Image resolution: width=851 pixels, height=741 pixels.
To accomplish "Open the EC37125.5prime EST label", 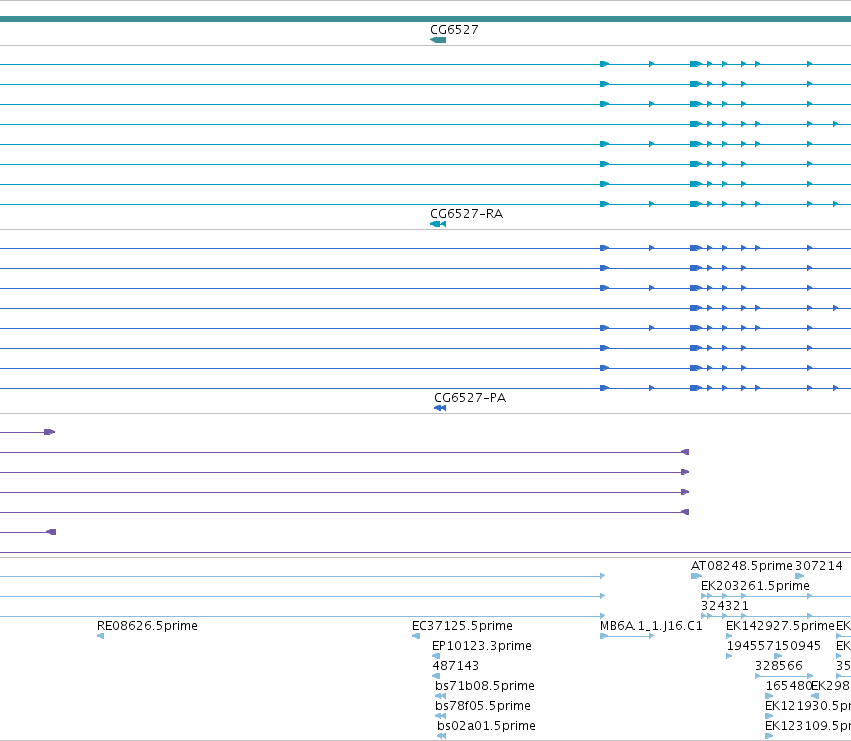I will [462, 626].
